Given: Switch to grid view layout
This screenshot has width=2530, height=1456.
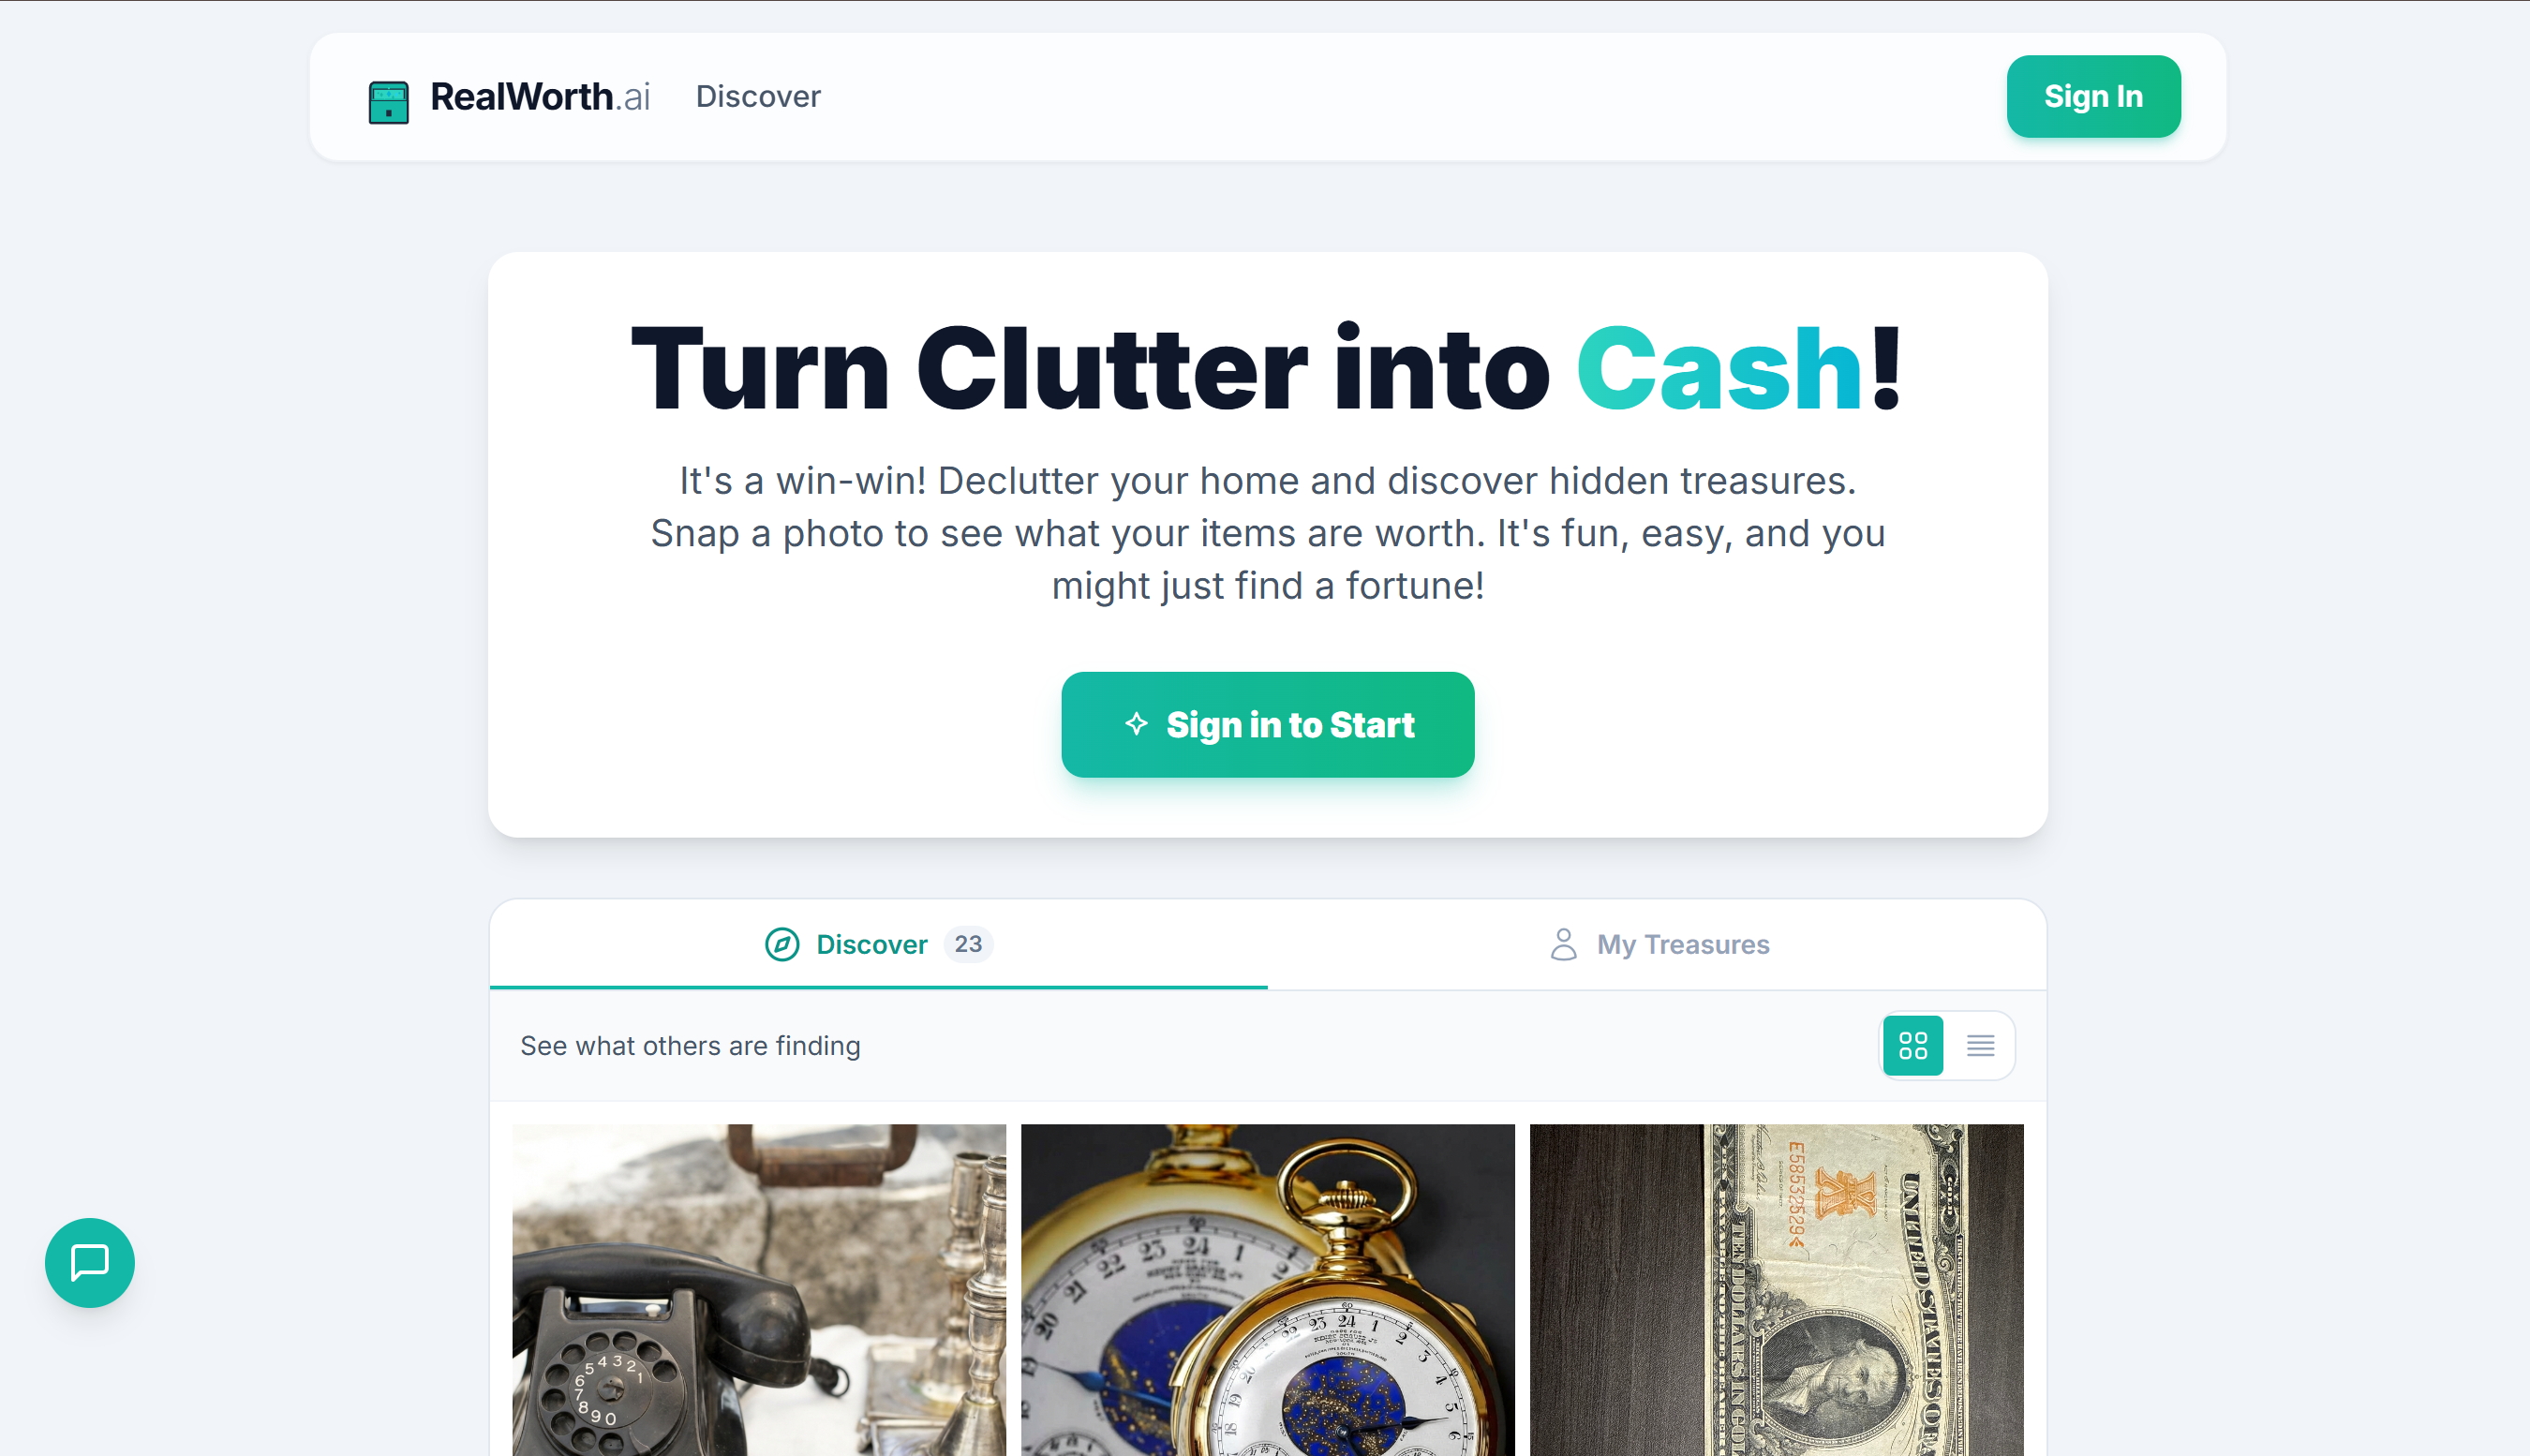Looking at the screenshot, I should click(1912, 1045).
